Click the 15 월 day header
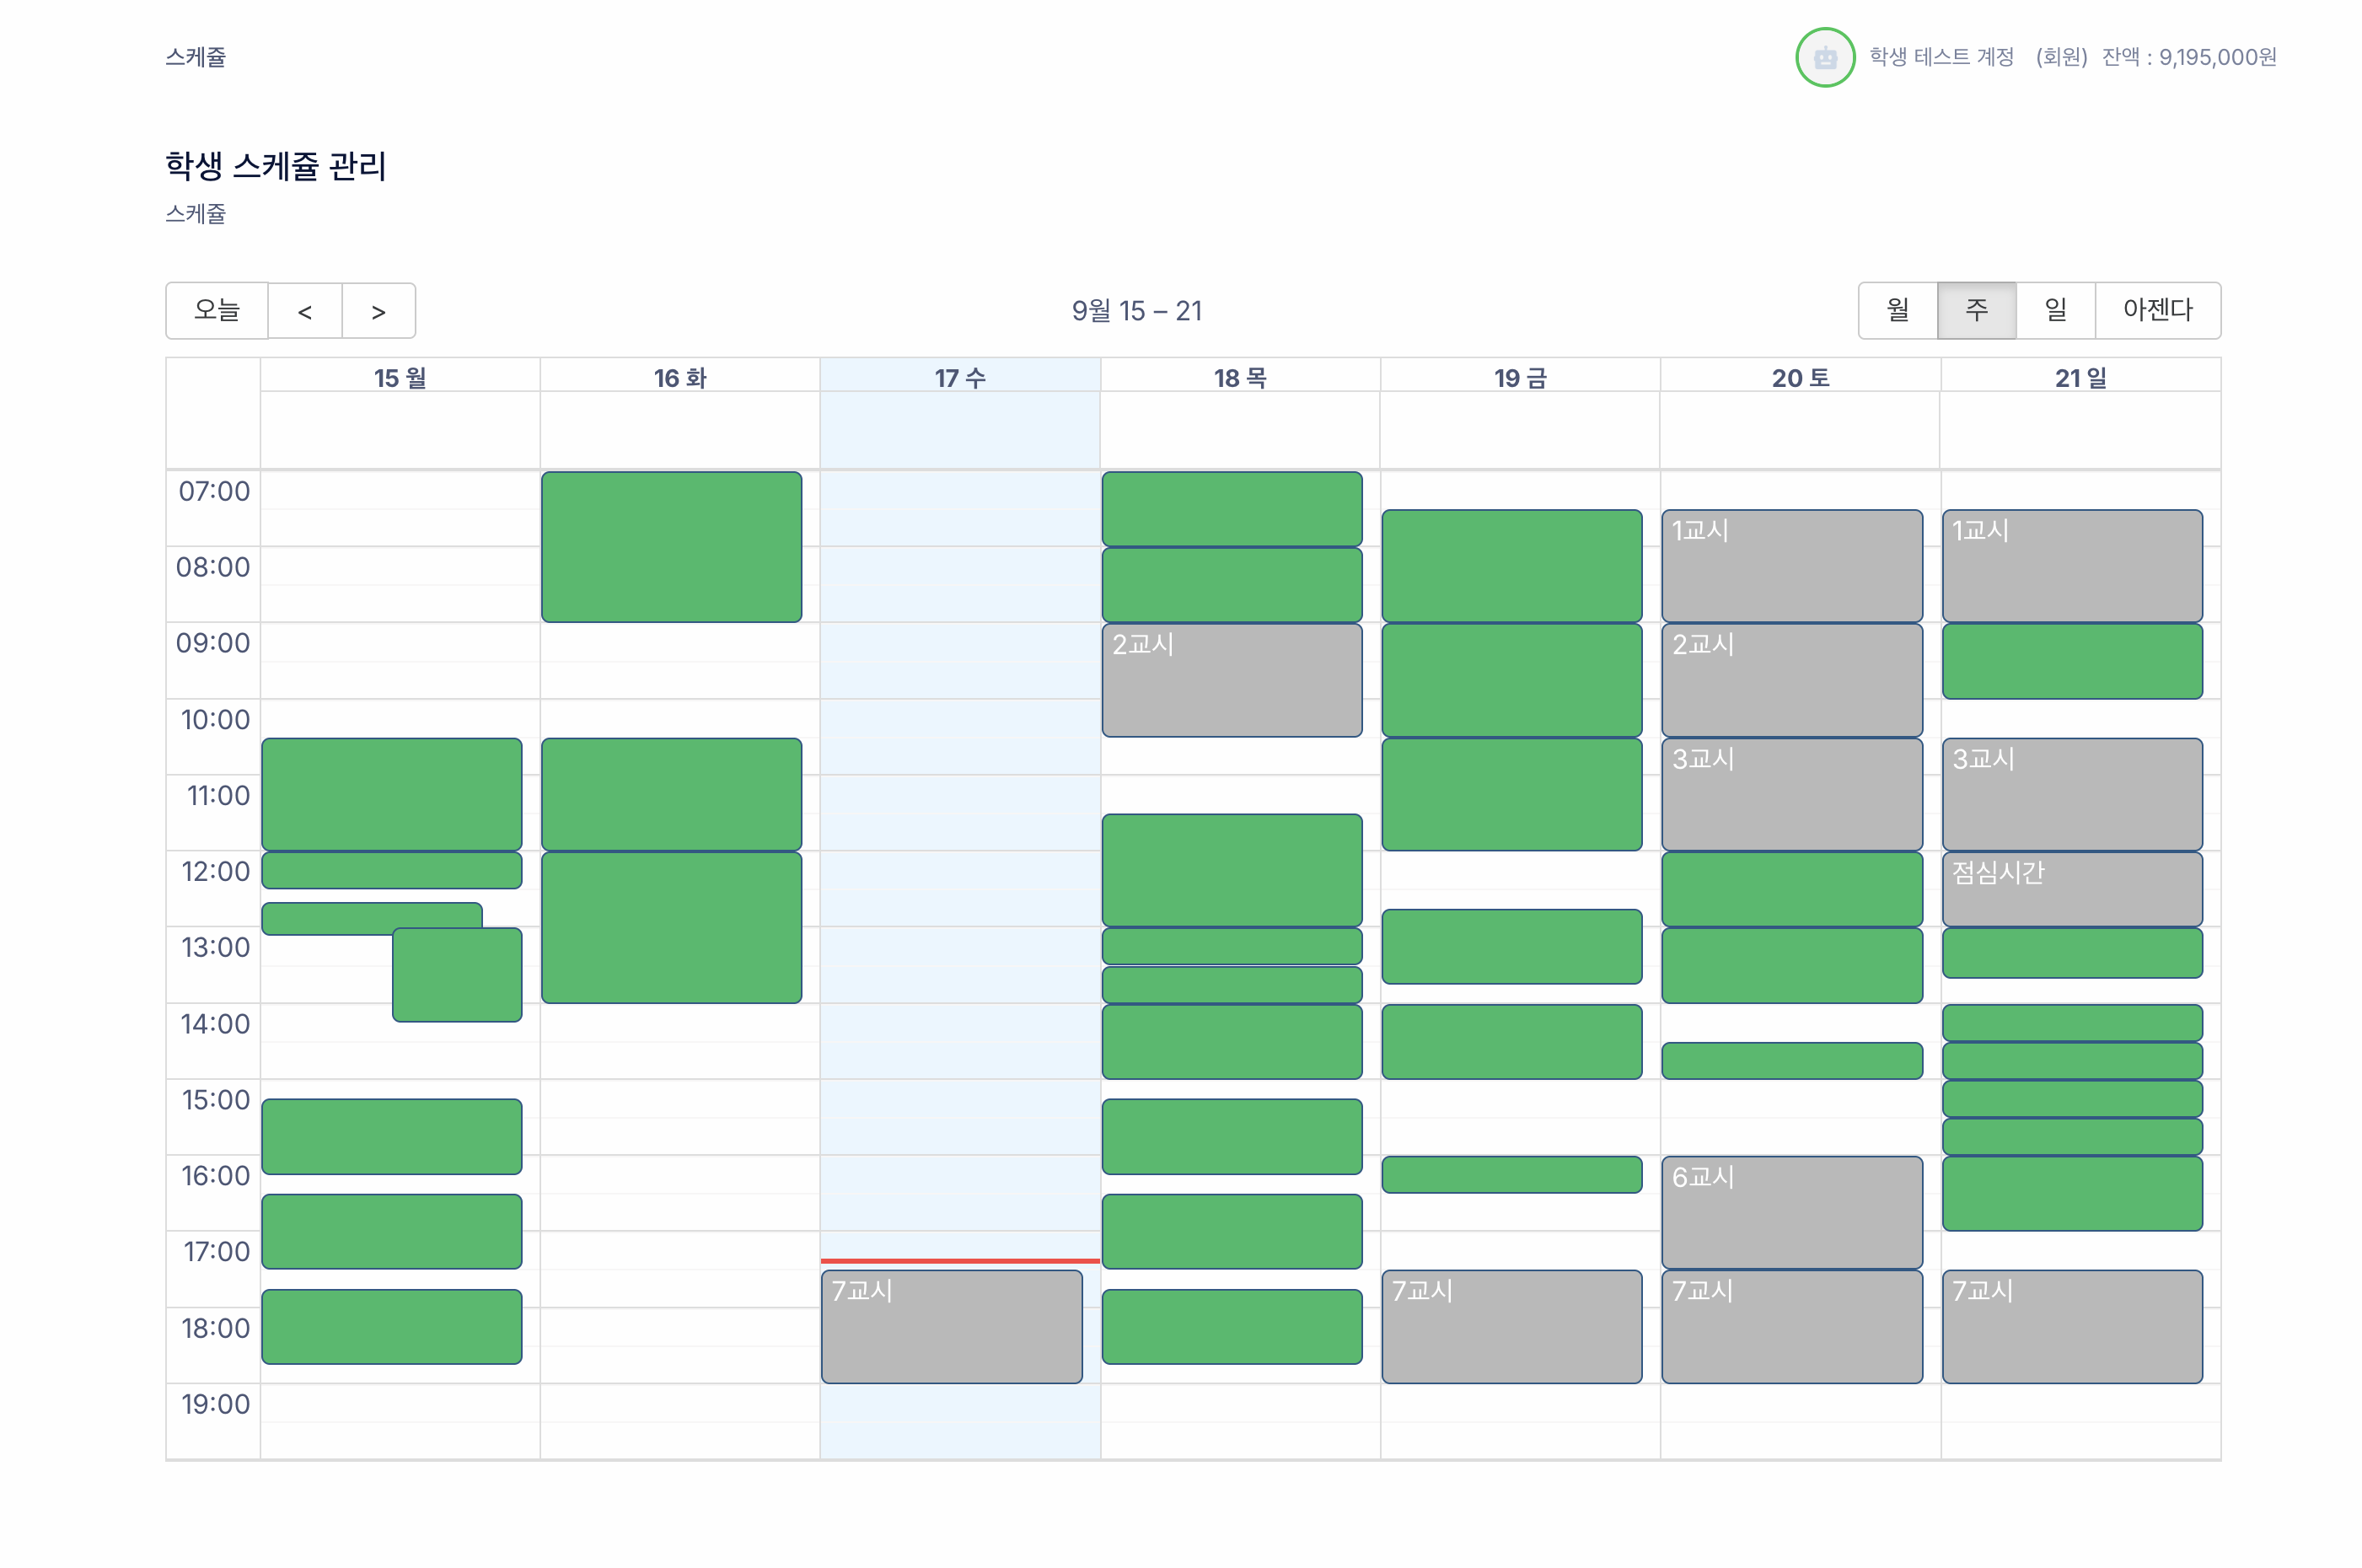 (x=400, y=378)
